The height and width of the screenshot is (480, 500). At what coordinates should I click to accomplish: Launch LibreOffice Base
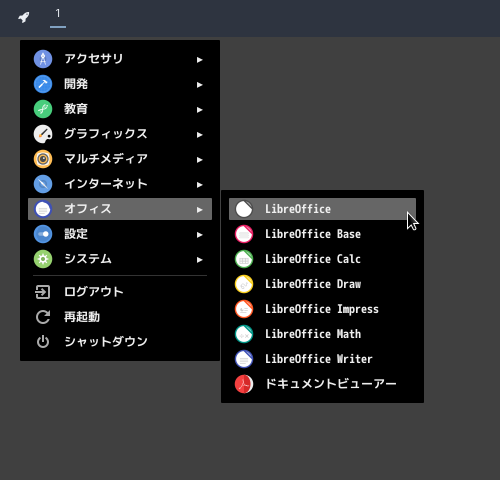[x=322, y=234]
